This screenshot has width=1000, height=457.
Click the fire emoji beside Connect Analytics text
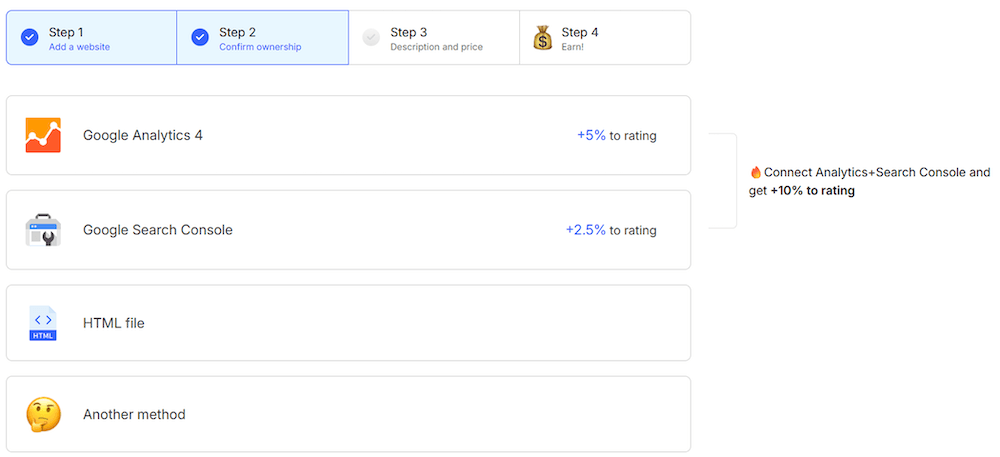756,172
